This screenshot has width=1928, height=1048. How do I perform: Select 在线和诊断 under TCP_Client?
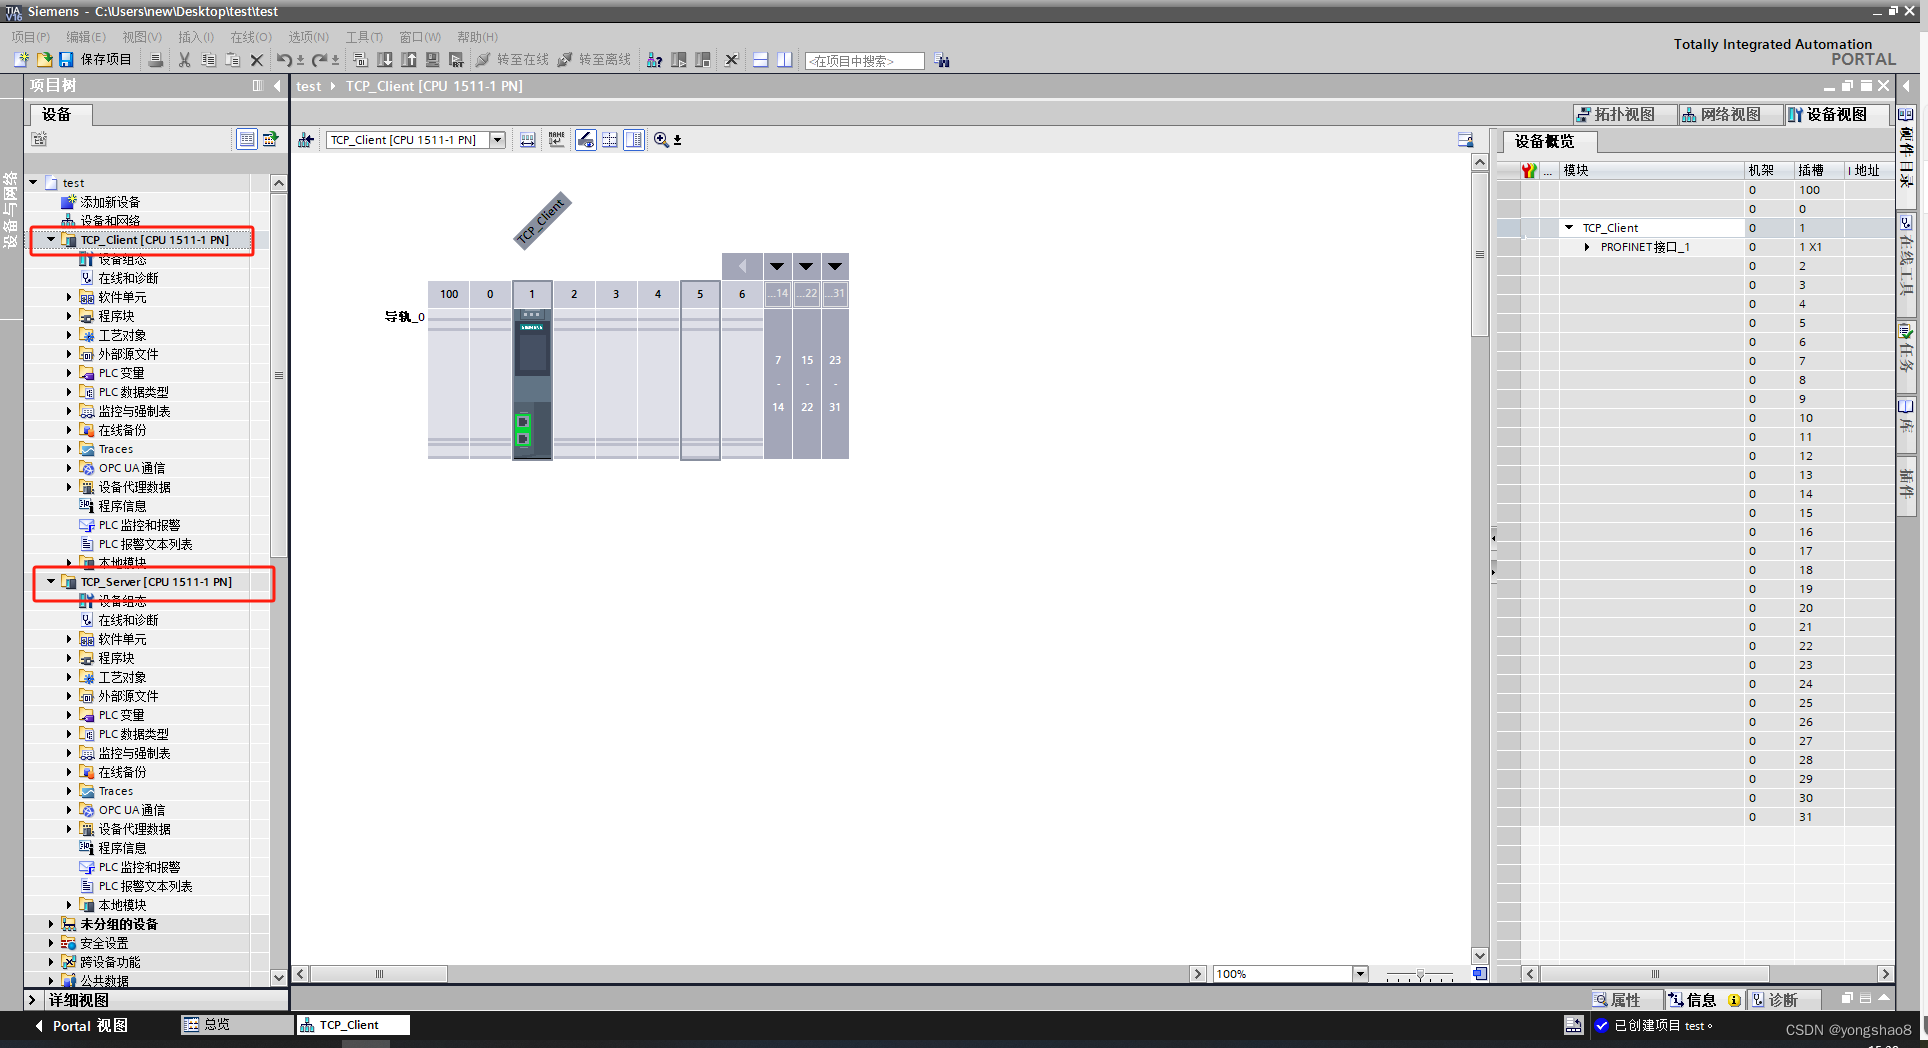(119, 278)
